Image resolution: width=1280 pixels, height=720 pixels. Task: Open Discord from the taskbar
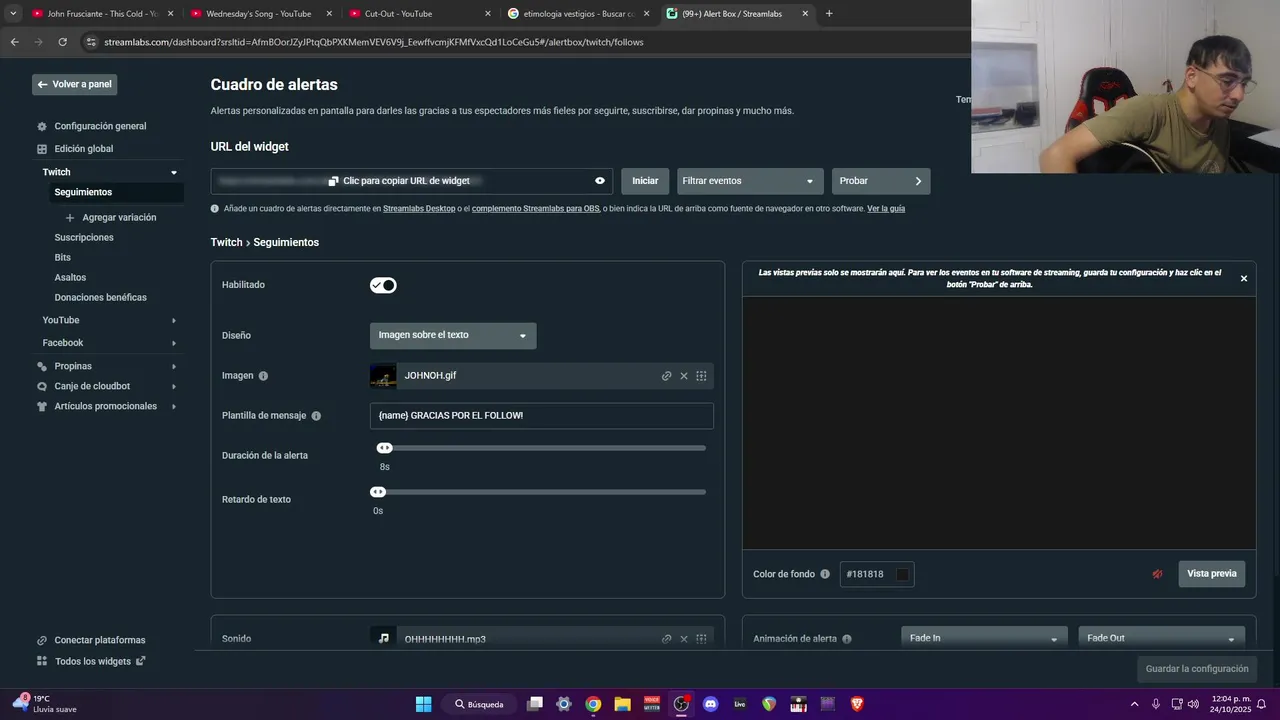click(710, 704)
